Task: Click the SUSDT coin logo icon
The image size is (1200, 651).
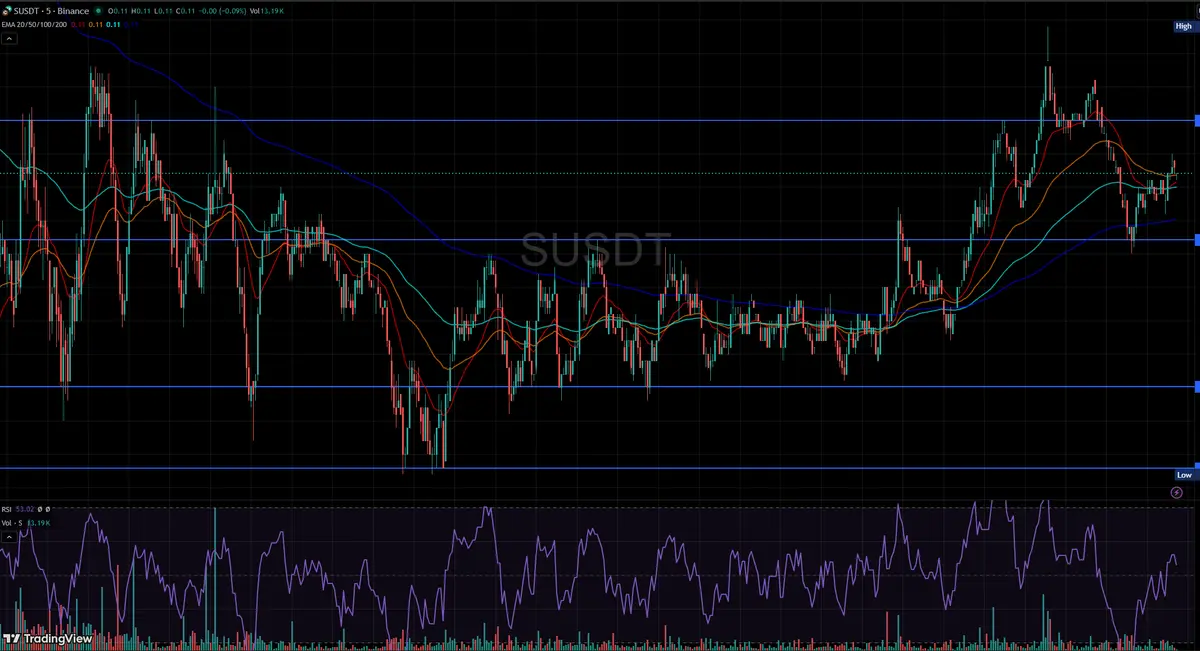Action: click(7, 10)
